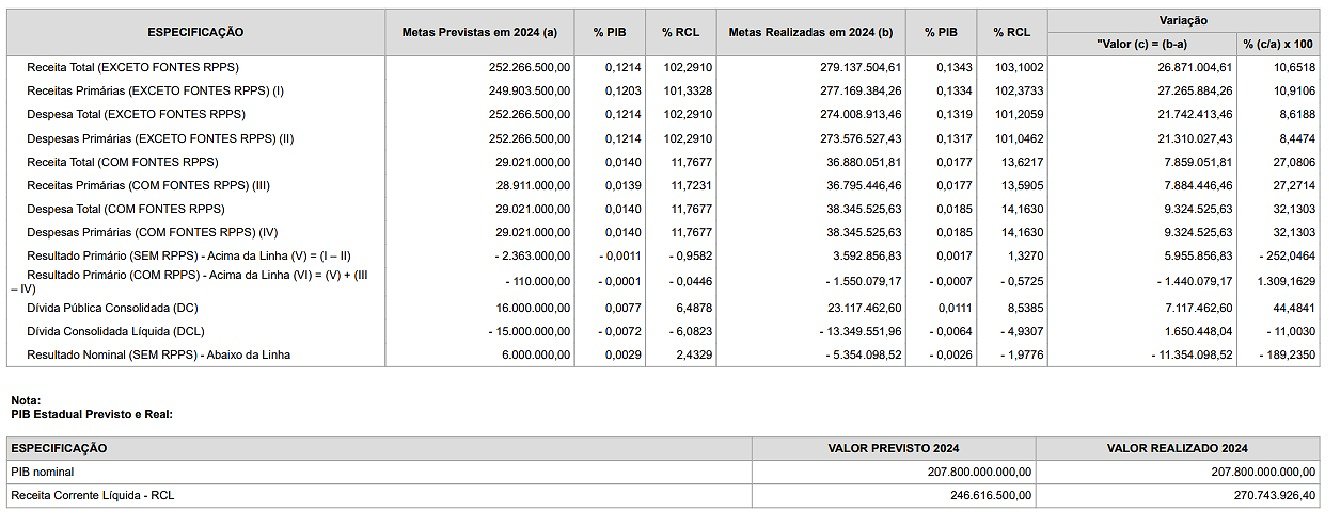Click the 'Variação' header cell
Screen dimensions: 1329x516
pos(1185,20)
